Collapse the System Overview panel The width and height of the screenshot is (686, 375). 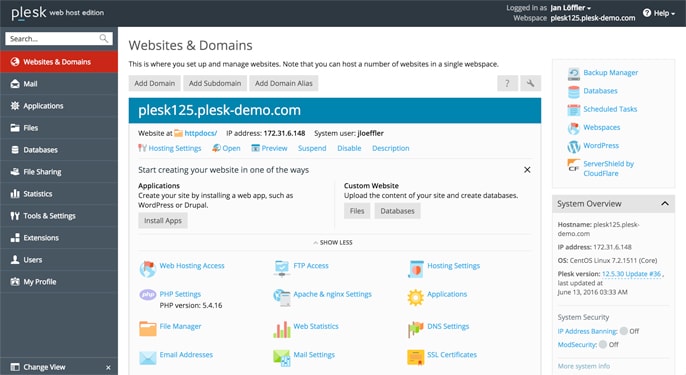pyautogui.click(x=665, y=203)
